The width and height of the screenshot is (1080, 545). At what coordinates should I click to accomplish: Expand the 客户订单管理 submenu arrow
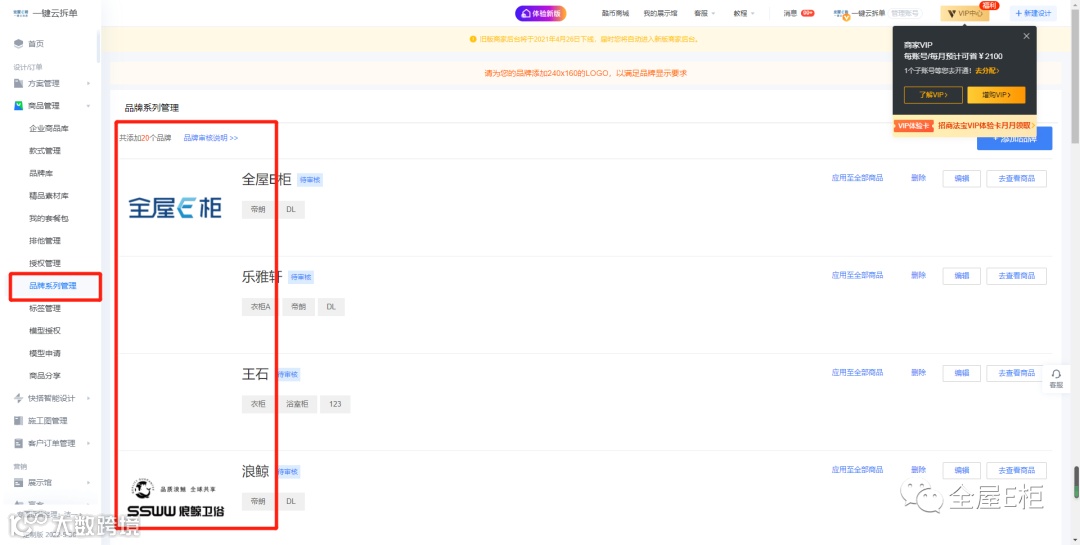pos(88,443)
